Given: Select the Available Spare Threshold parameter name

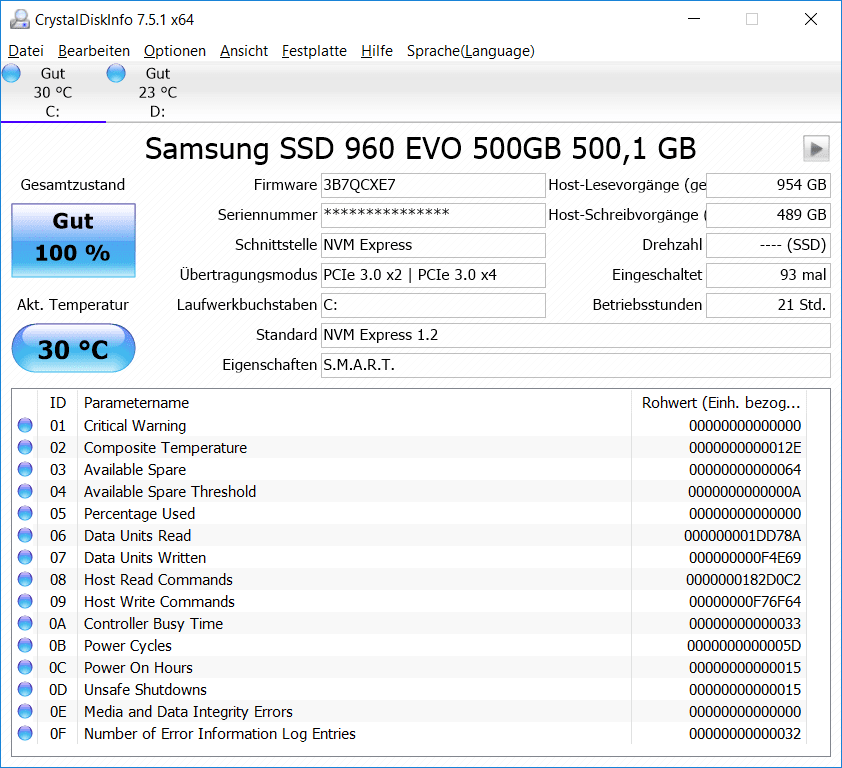Looking at the screenshot, I should (170, 492).
